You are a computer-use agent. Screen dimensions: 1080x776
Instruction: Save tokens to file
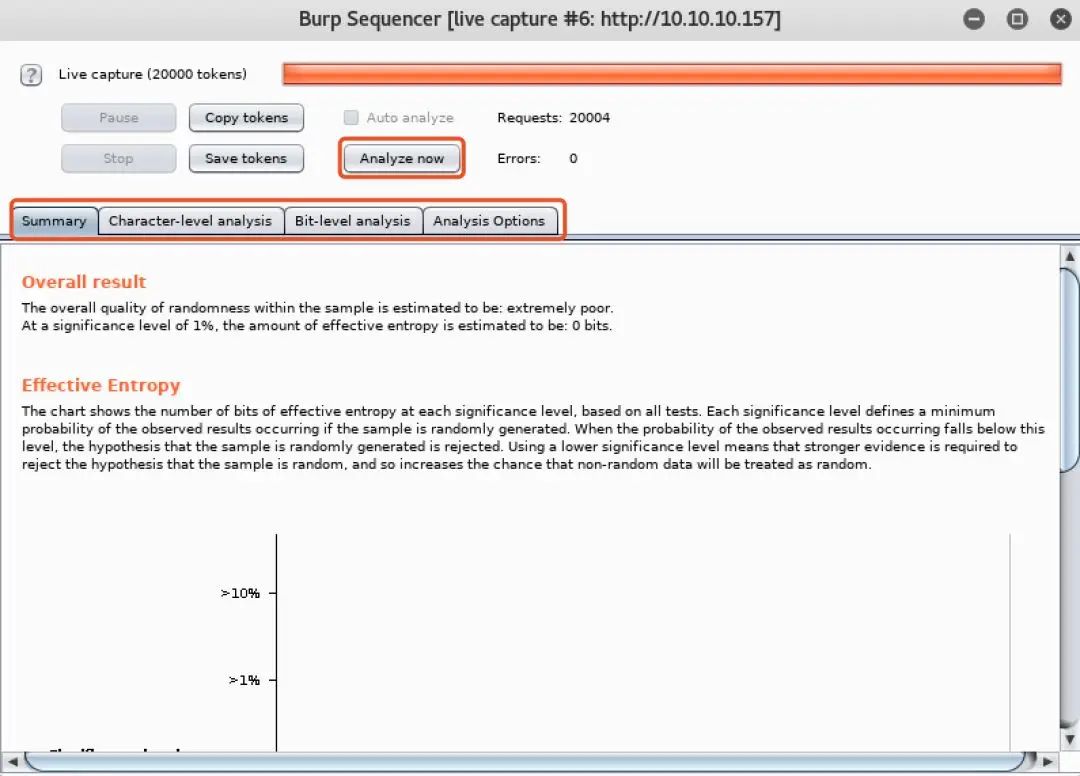click(246, 158)
